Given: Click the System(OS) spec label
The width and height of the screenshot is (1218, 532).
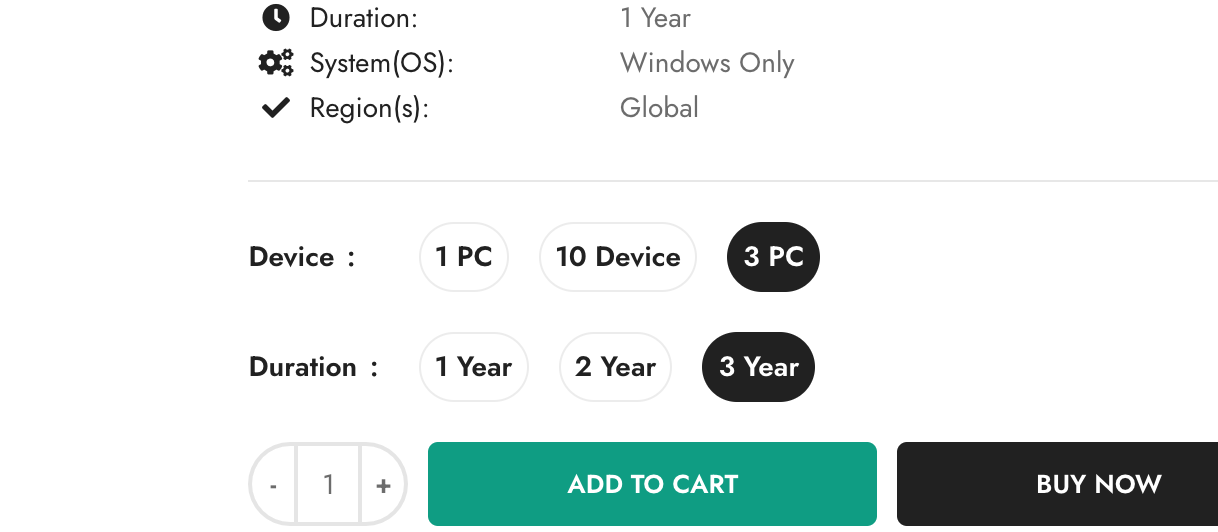Looking at the screenshot, I should tap(382, 63).
